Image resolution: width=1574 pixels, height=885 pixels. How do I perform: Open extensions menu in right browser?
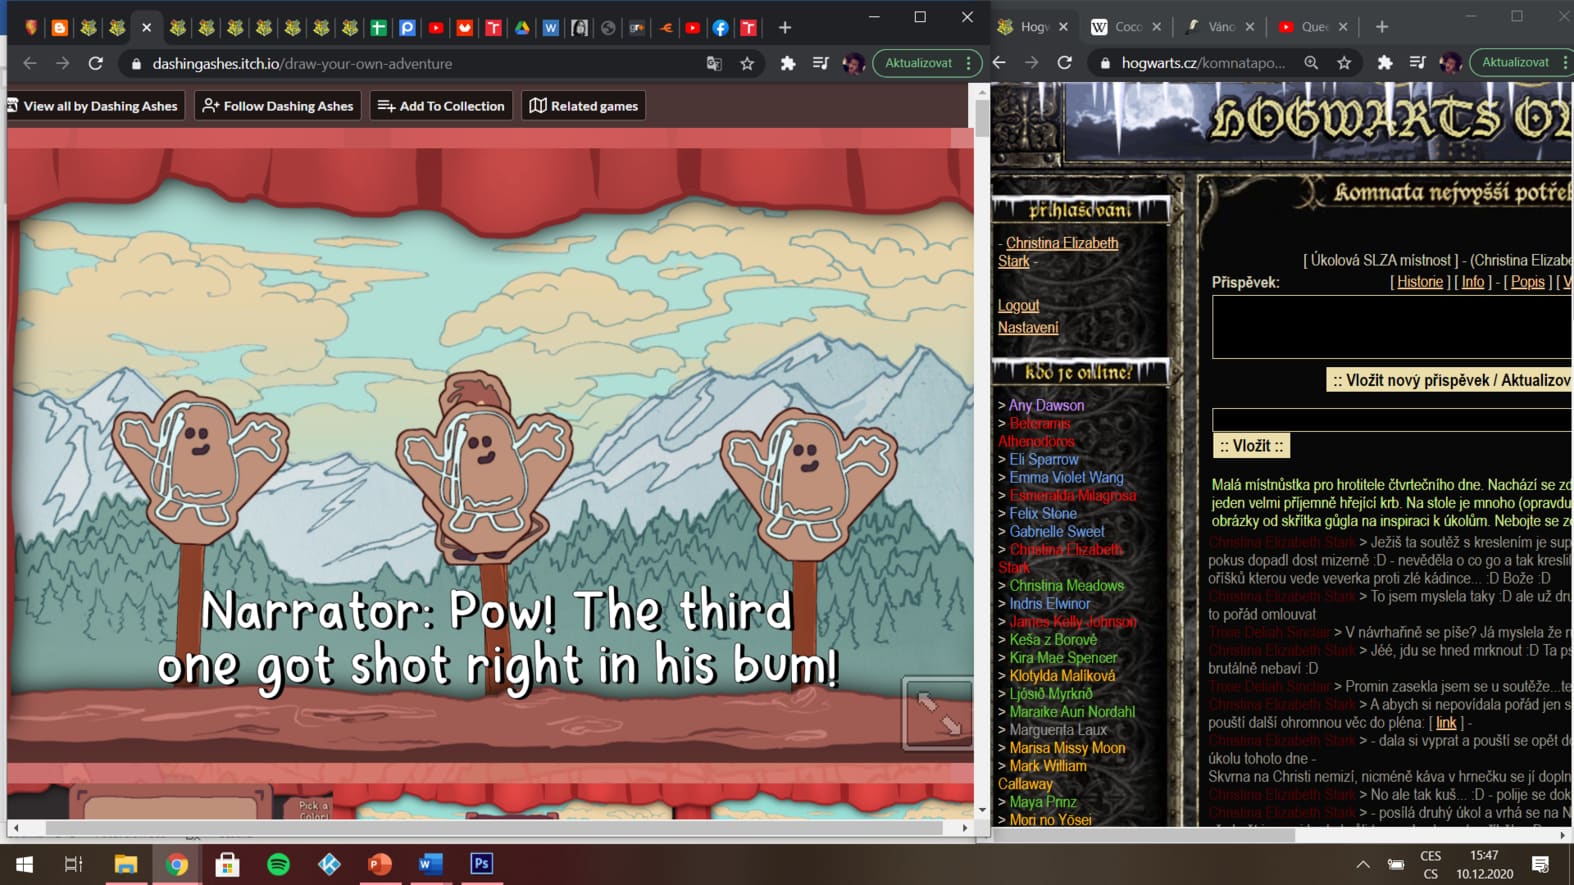tap(1385, 62)
